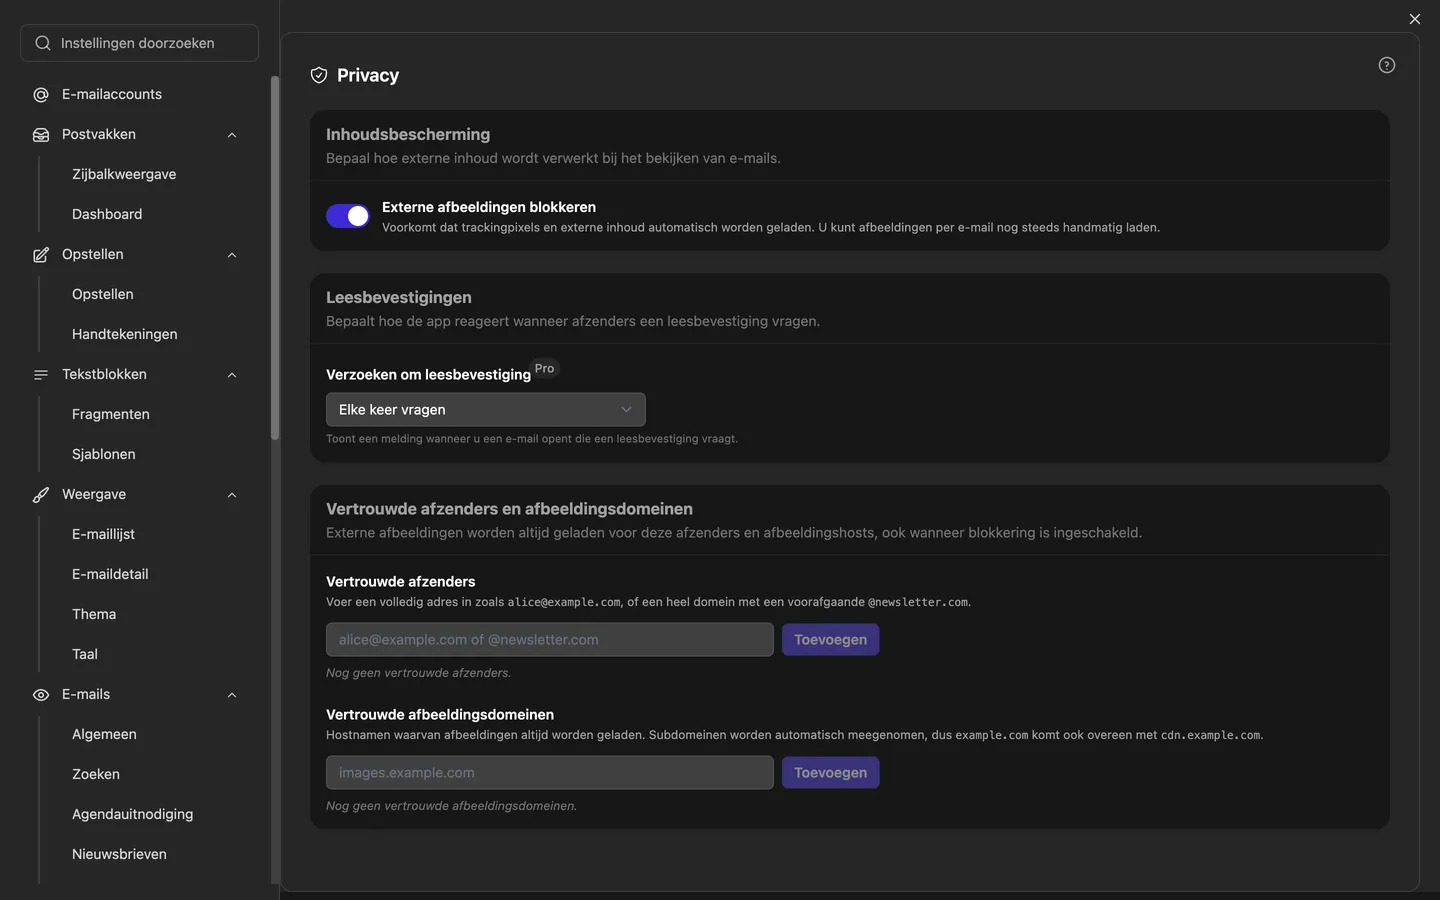Open the Elke keer vragen dropdown

click(x=486, y=410)
